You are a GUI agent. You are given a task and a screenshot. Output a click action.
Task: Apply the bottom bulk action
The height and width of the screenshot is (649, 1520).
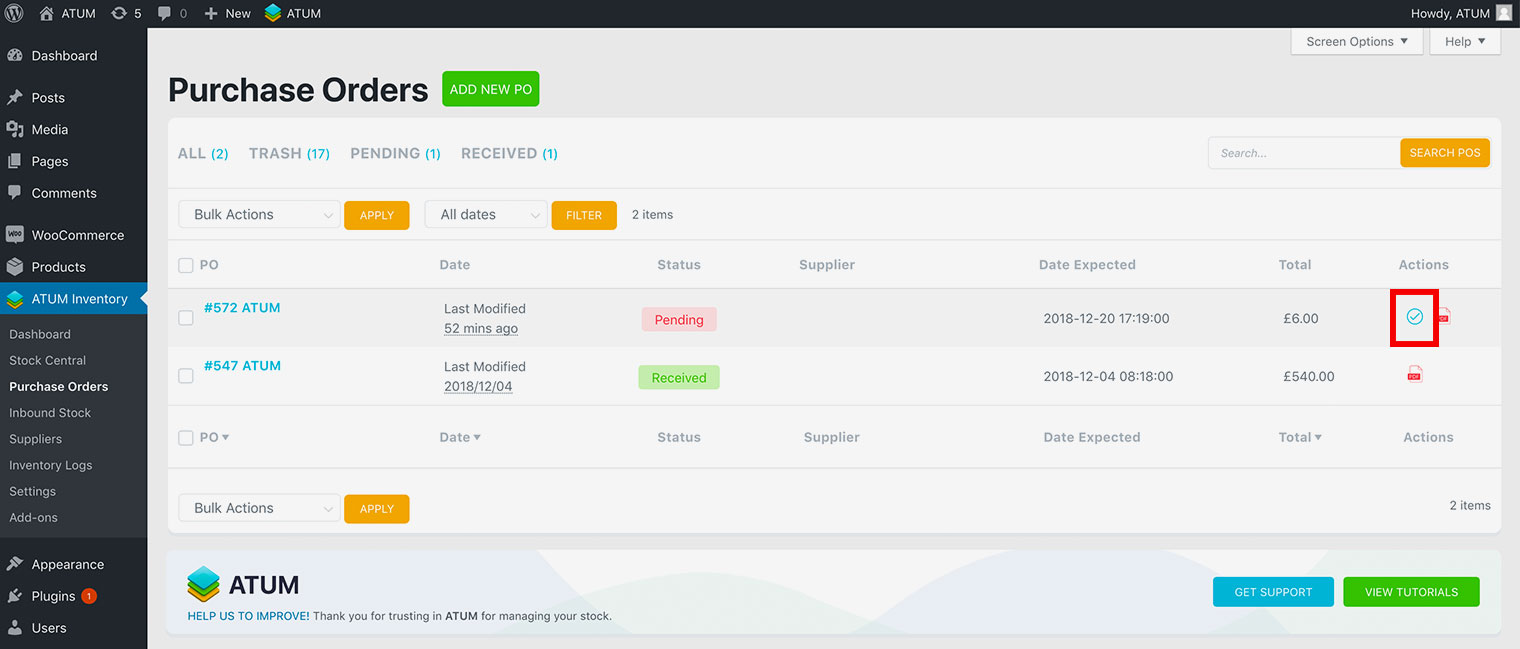[x=377, y=509]
